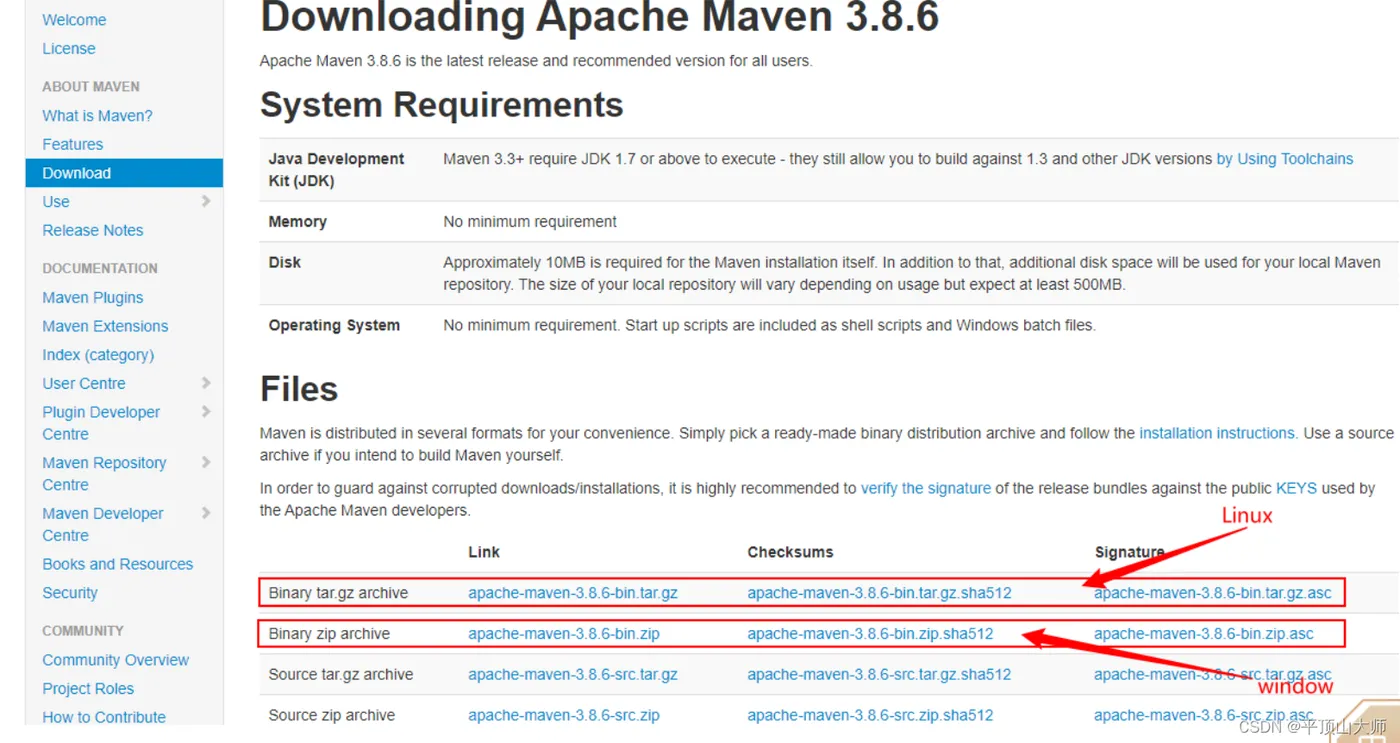This screenshot has width=1400, height=743.
Task: Open Project Roles link
Action: (88, 689)
